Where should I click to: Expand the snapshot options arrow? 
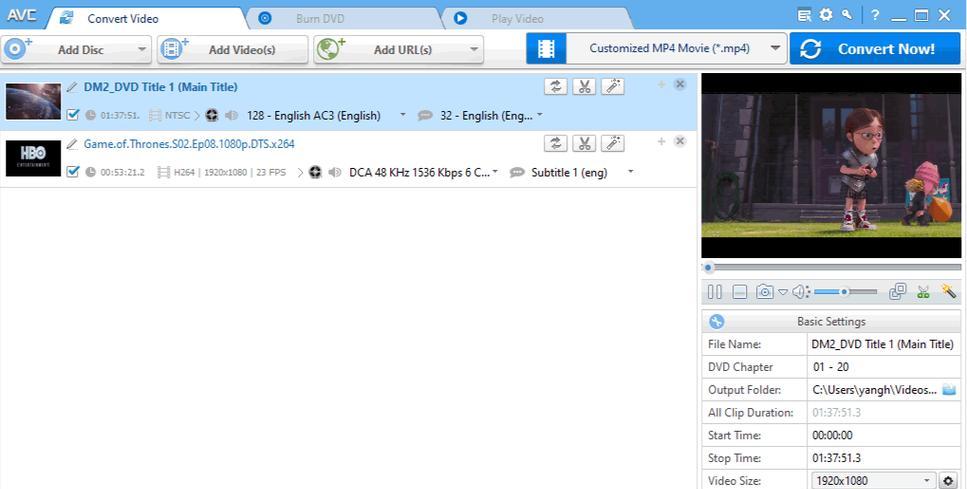tap(783, 292)
